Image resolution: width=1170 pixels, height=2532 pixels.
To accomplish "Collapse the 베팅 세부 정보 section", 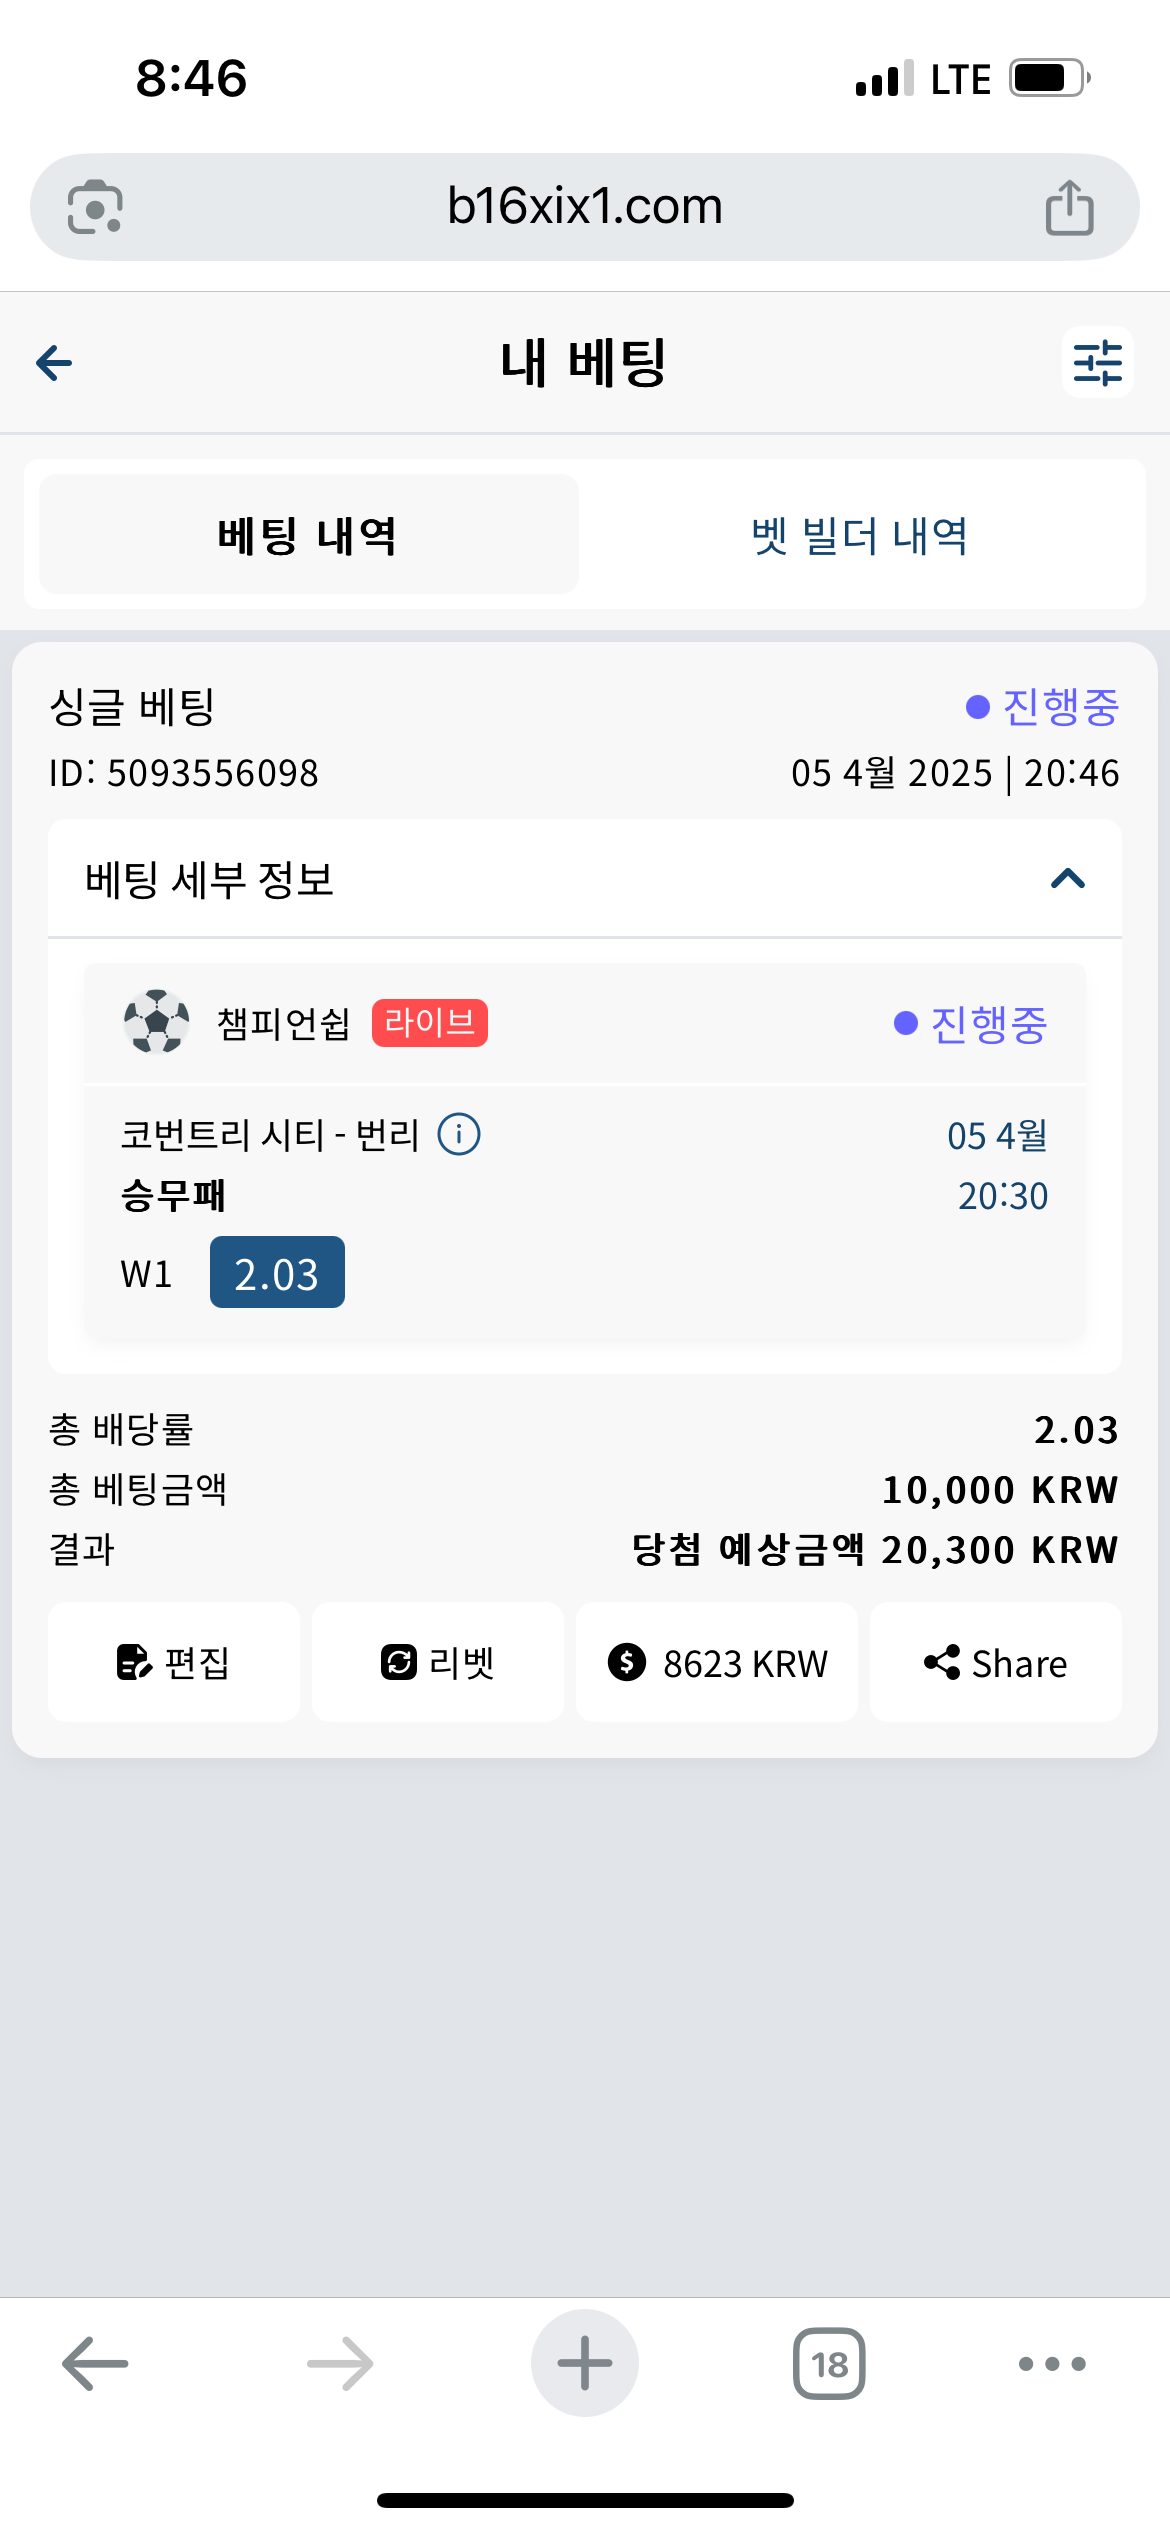I will (1068, 879).
